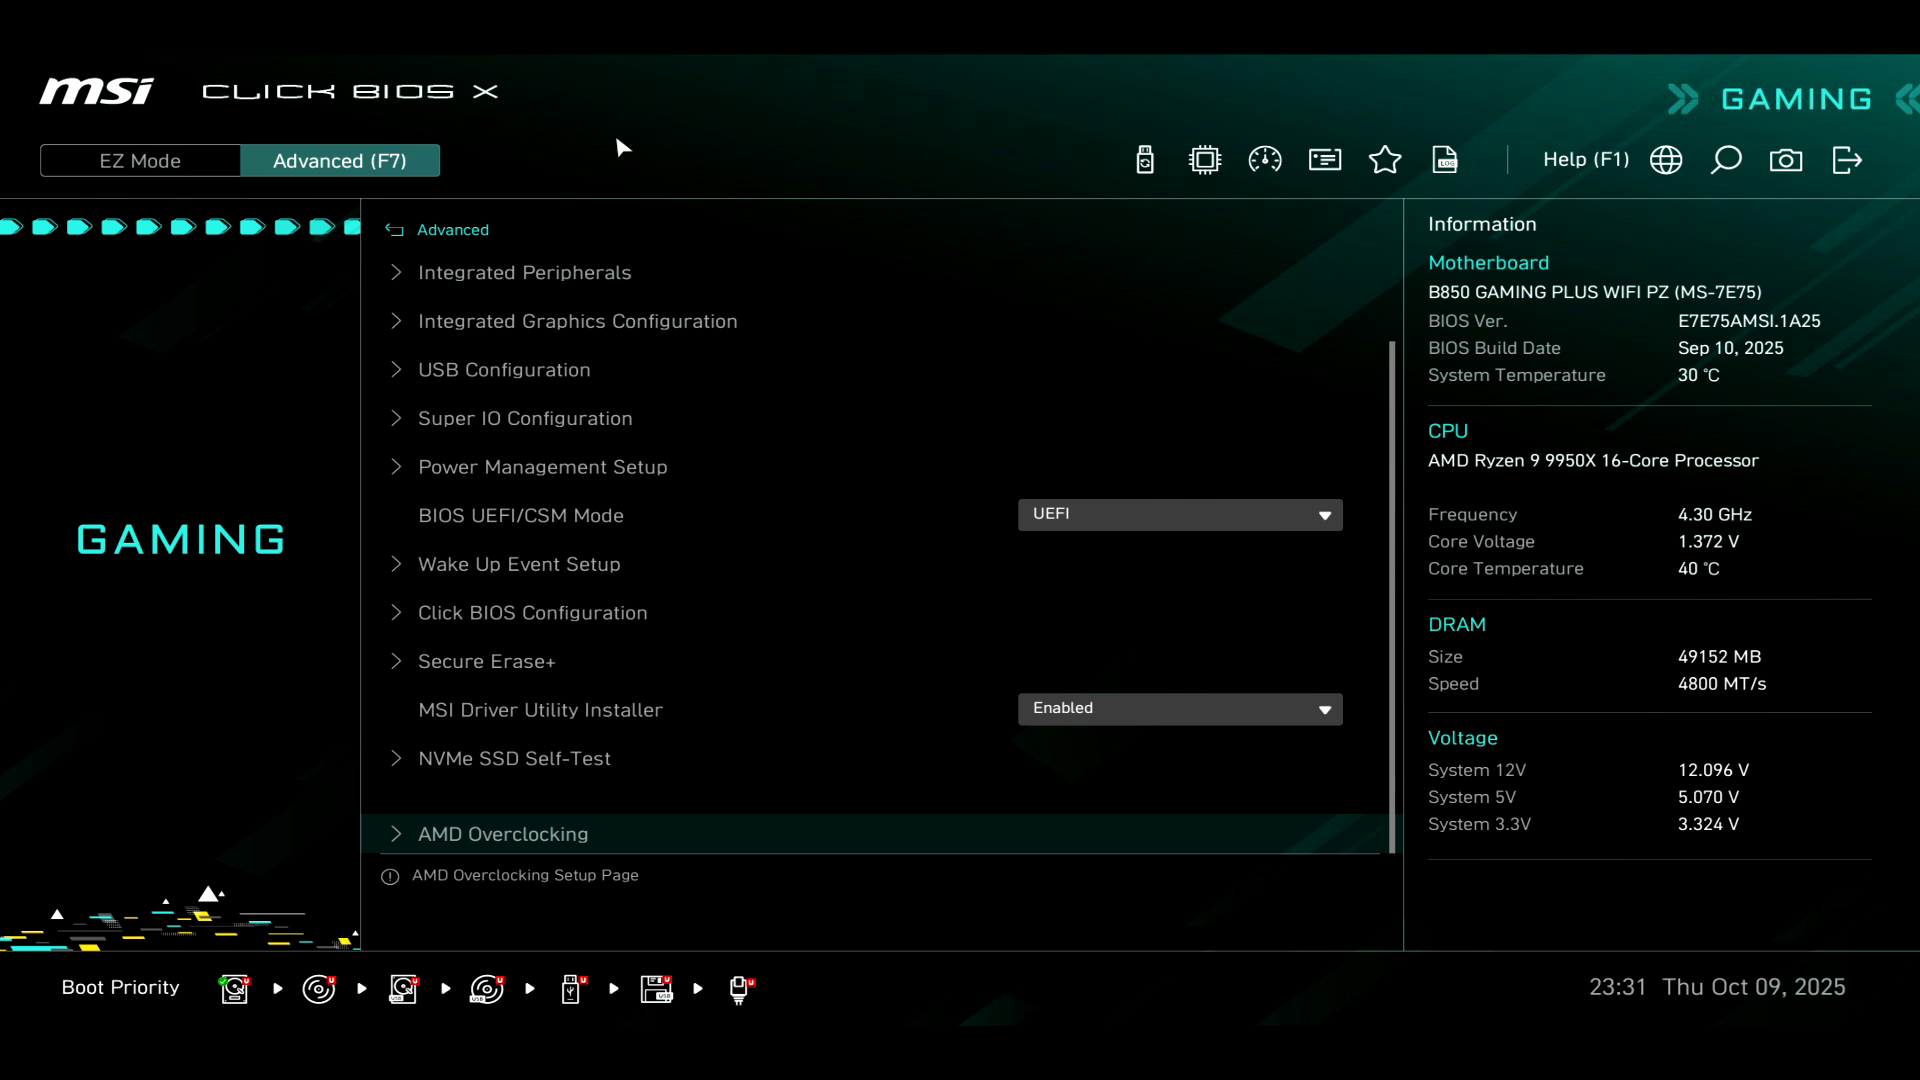
Task: Open AMD Overclocking menu entry
Action: (x=503, y=834)
